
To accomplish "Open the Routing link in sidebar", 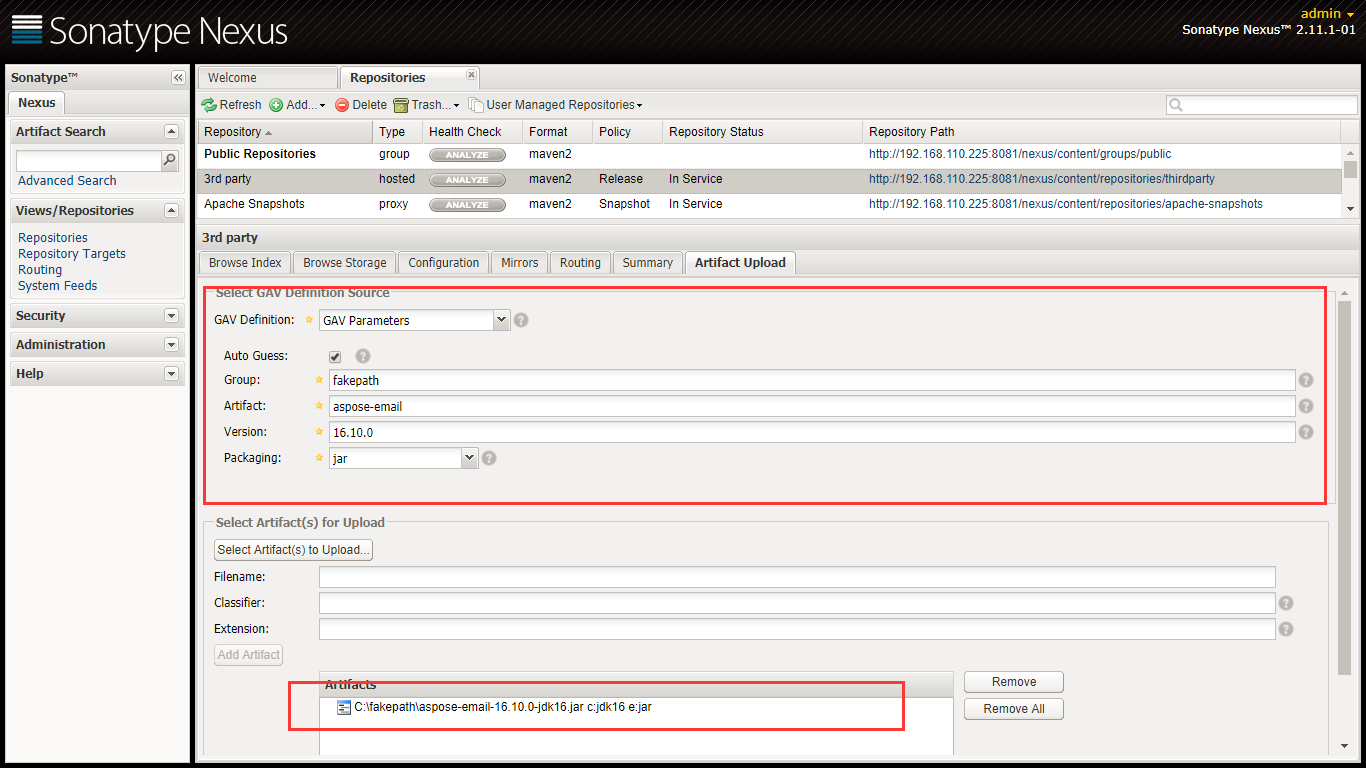I will tap(40, 270).
